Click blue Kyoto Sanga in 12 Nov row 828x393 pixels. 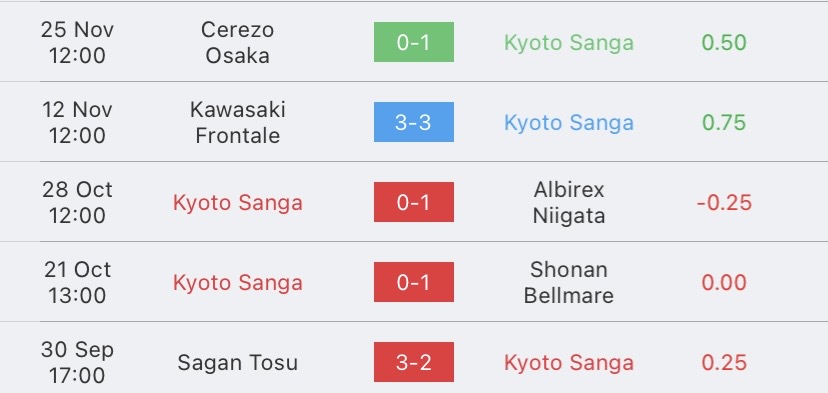[569, 123]
